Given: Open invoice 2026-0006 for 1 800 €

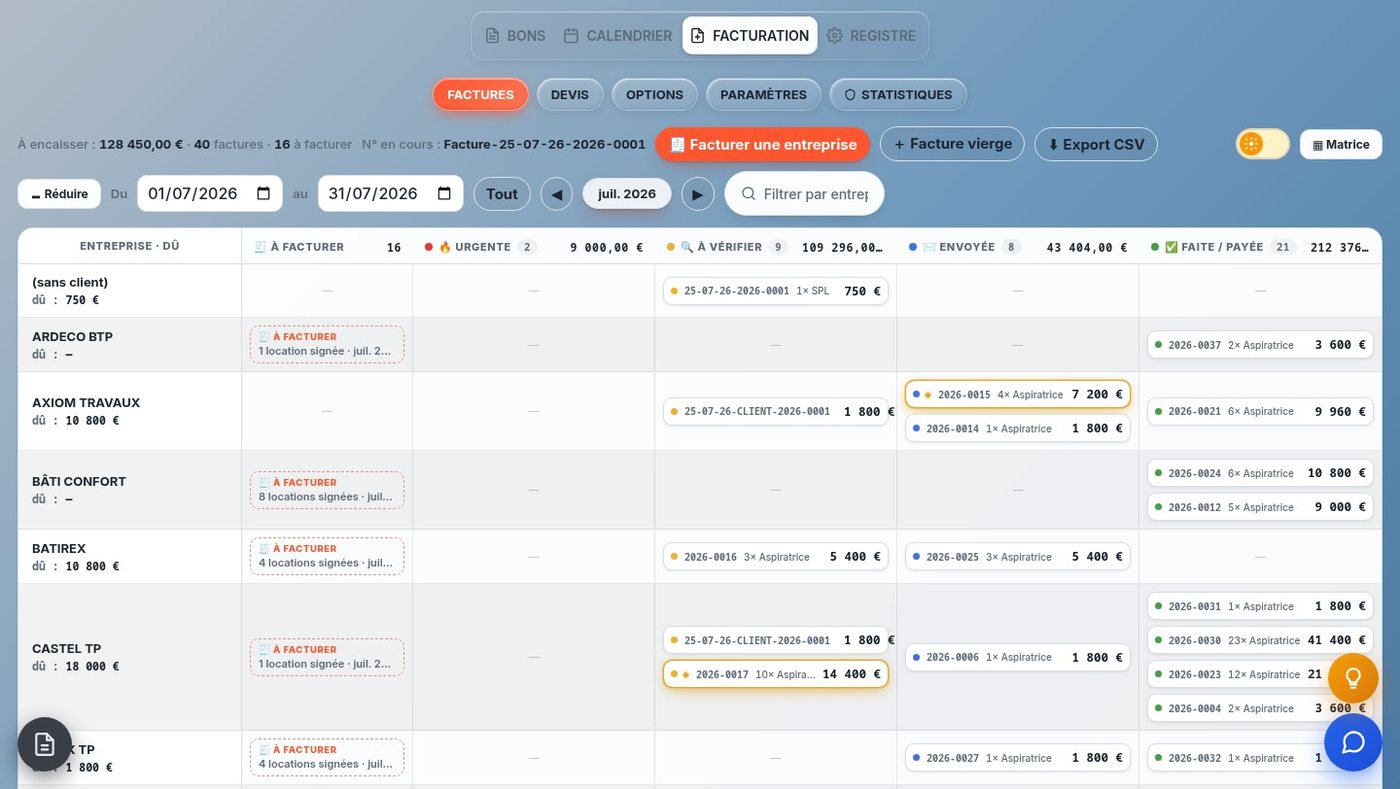Looking at the screenshot, I should [1017, 657].
